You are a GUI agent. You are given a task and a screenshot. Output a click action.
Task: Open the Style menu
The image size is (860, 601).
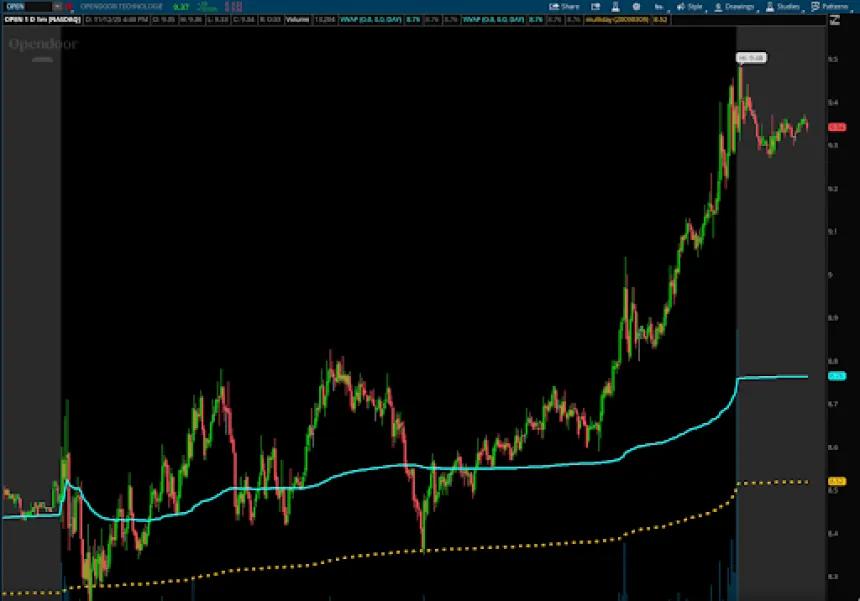coord(689,7)
